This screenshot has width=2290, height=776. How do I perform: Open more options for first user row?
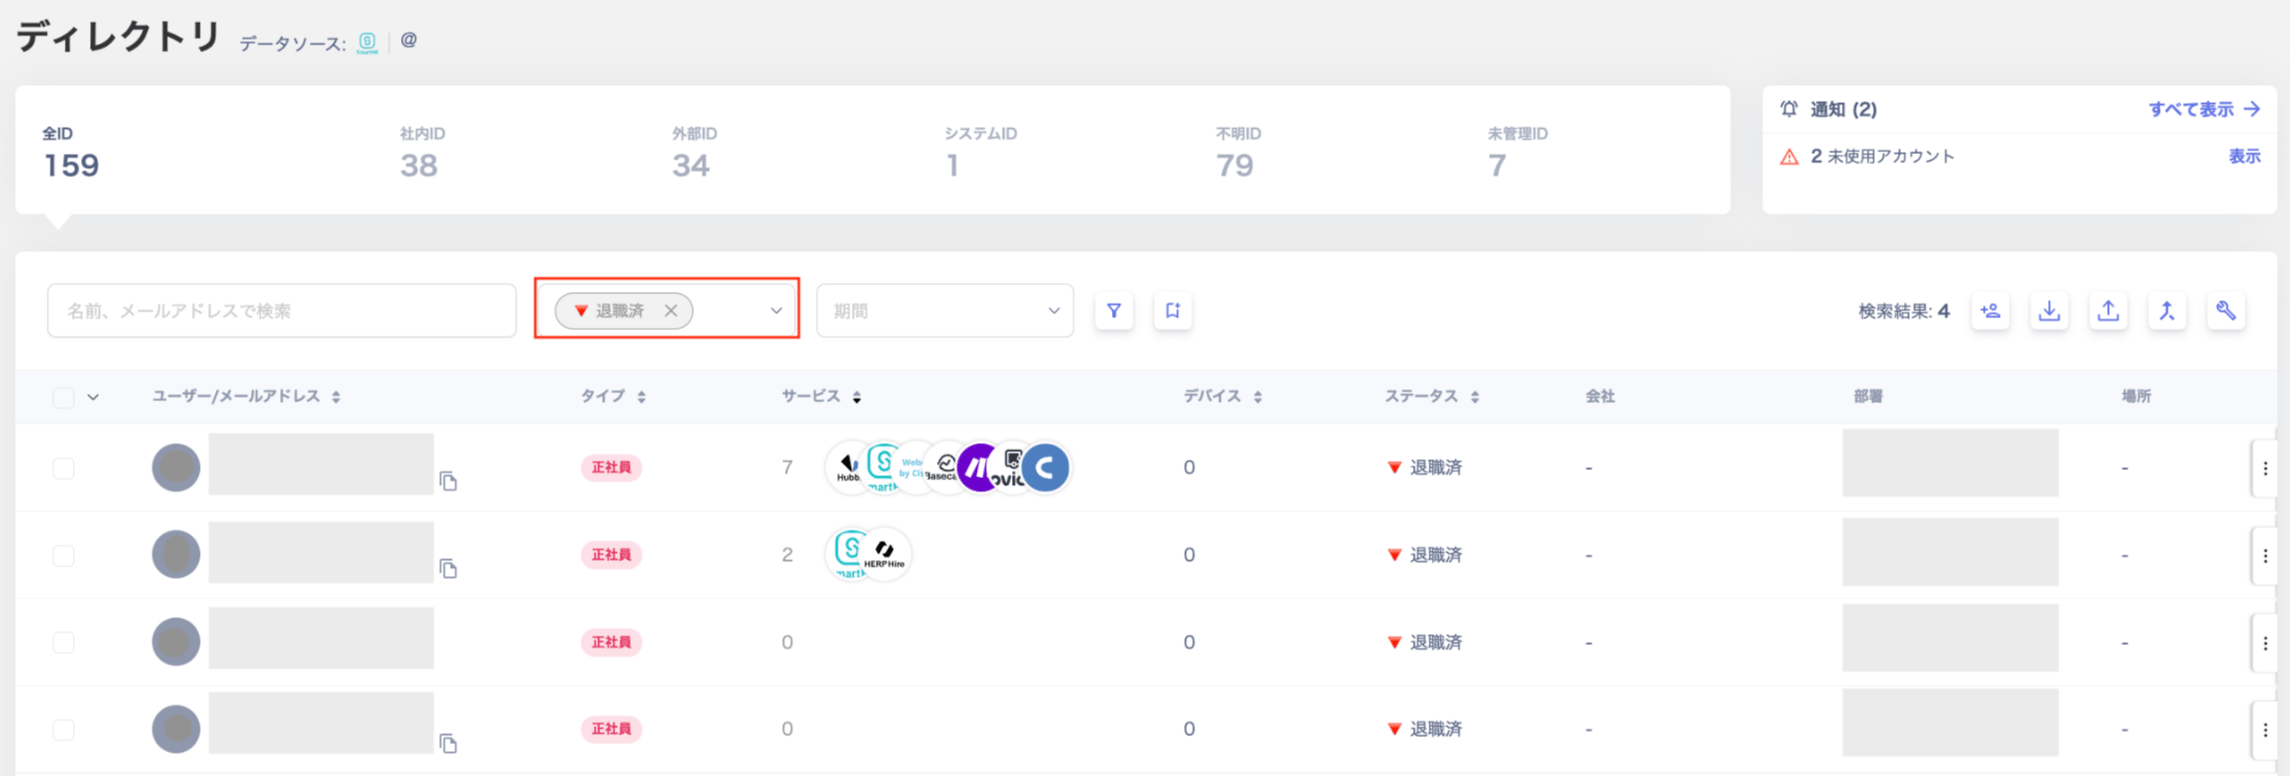pyautogui.click(x=2265, y=468)
